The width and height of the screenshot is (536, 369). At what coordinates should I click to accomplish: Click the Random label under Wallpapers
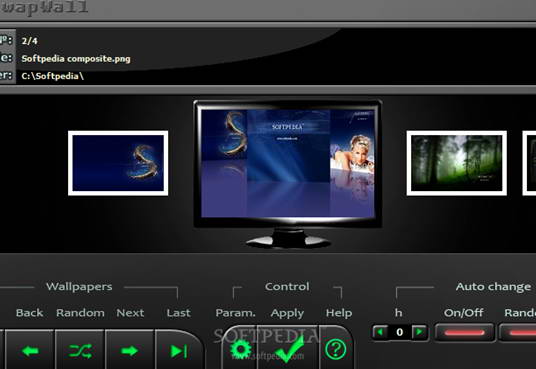(80, 313)
